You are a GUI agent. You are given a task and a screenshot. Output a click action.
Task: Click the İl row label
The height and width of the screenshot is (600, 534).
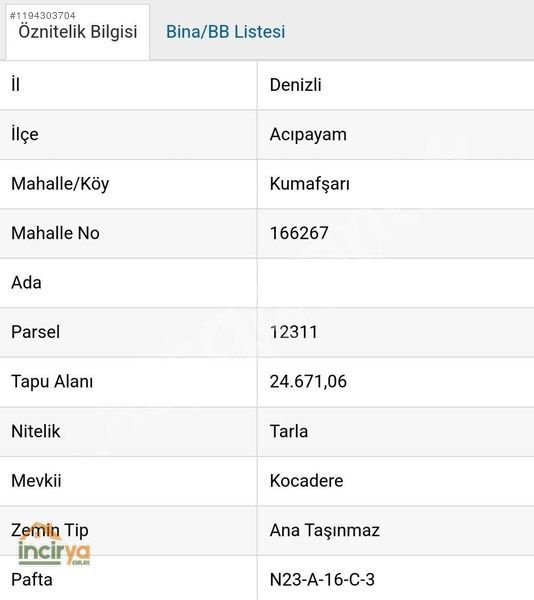point(15,85)
